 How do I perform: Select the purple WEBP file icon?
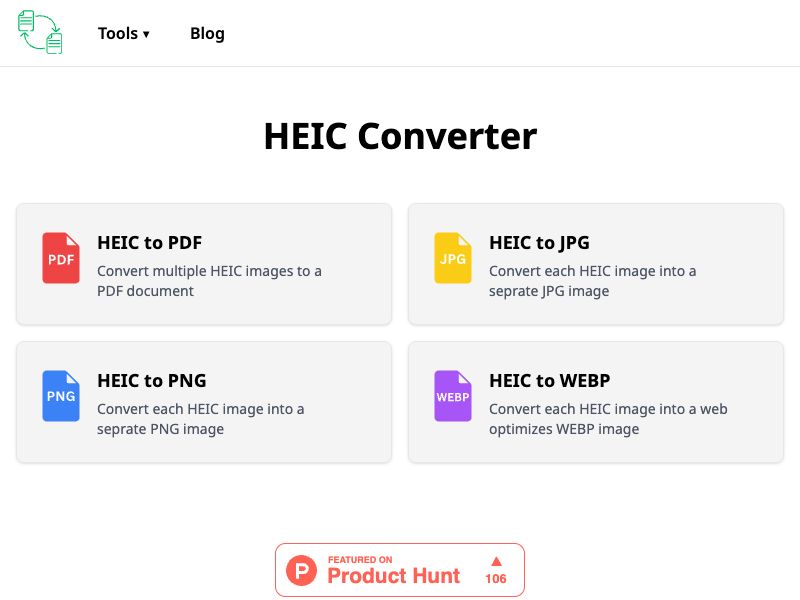pos(452,396)
